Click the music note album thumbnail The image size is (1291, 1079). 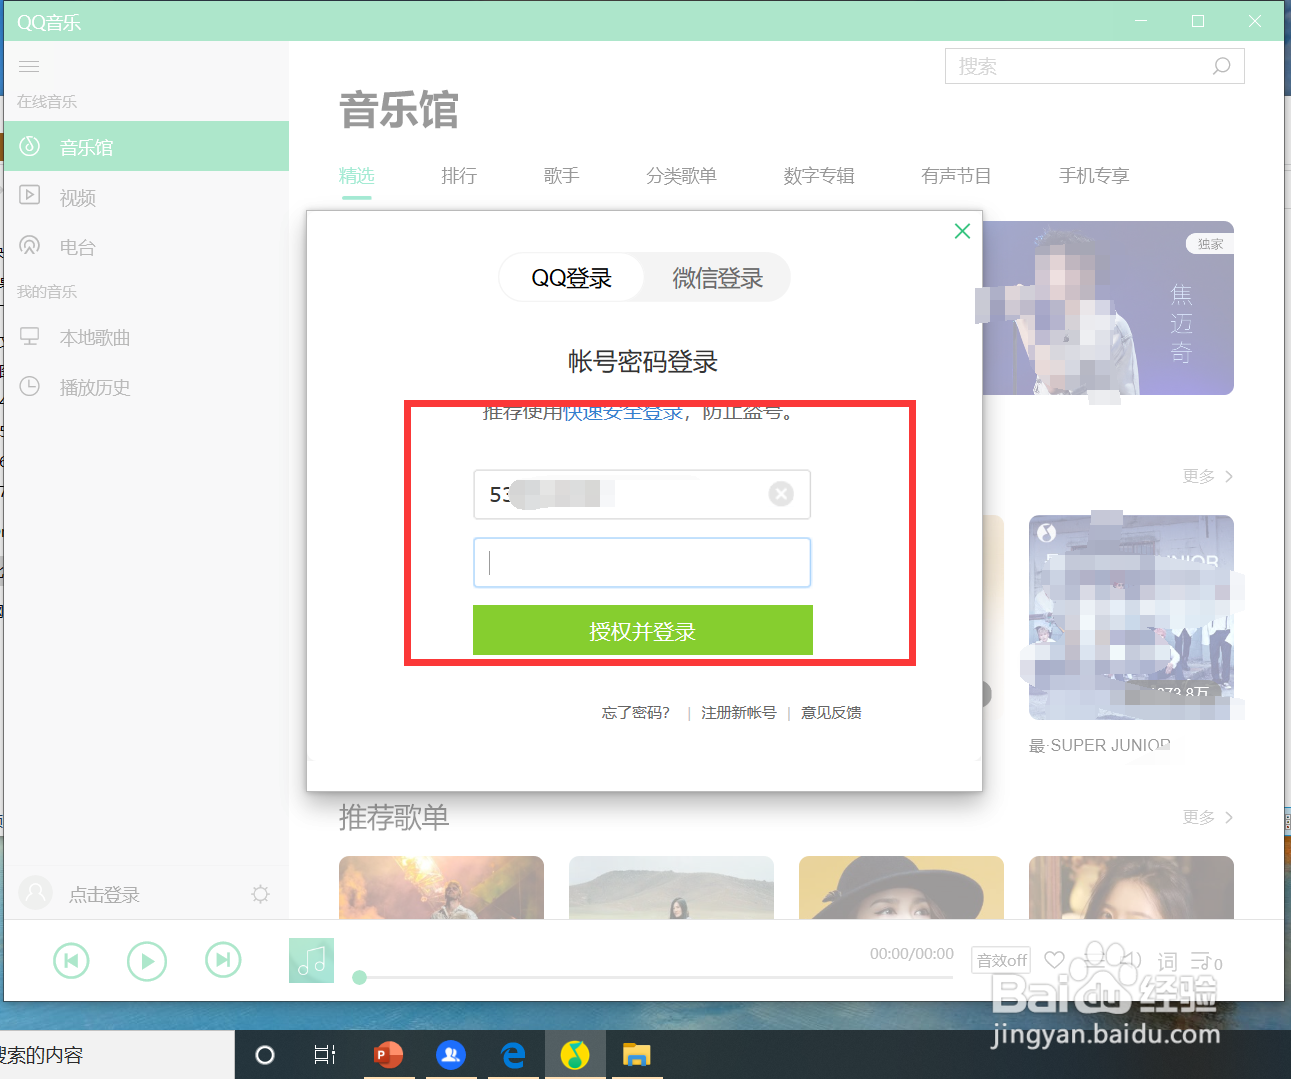click(x=311, y=961)
